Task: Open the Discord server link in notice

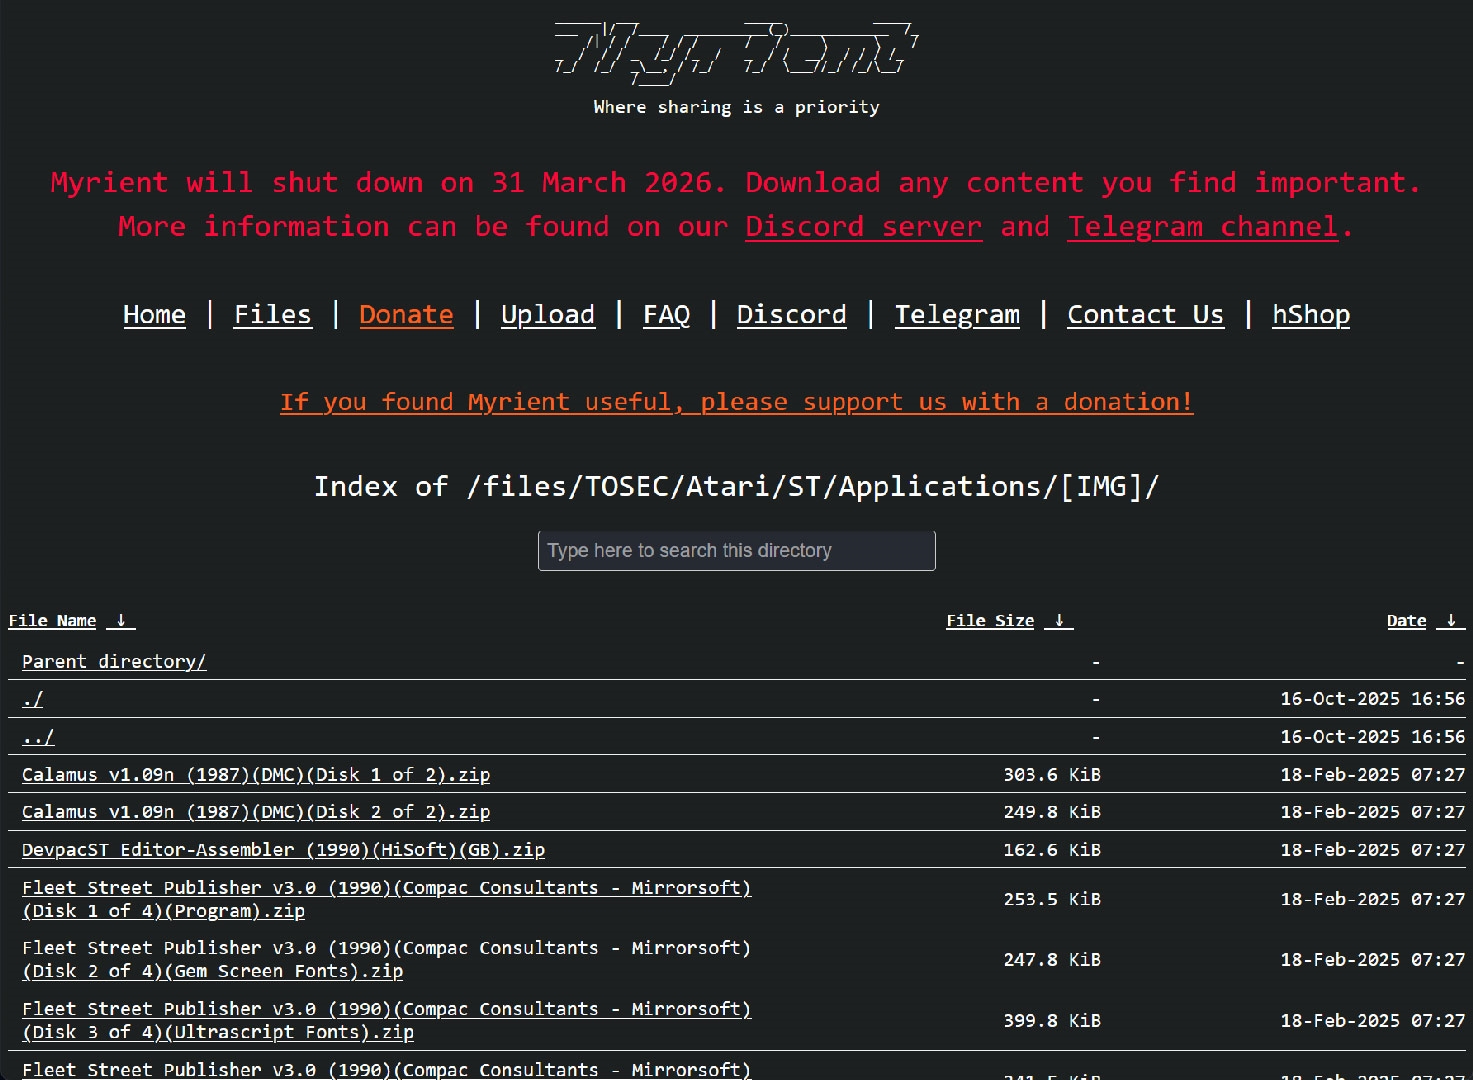Action: tap(863, 227)
